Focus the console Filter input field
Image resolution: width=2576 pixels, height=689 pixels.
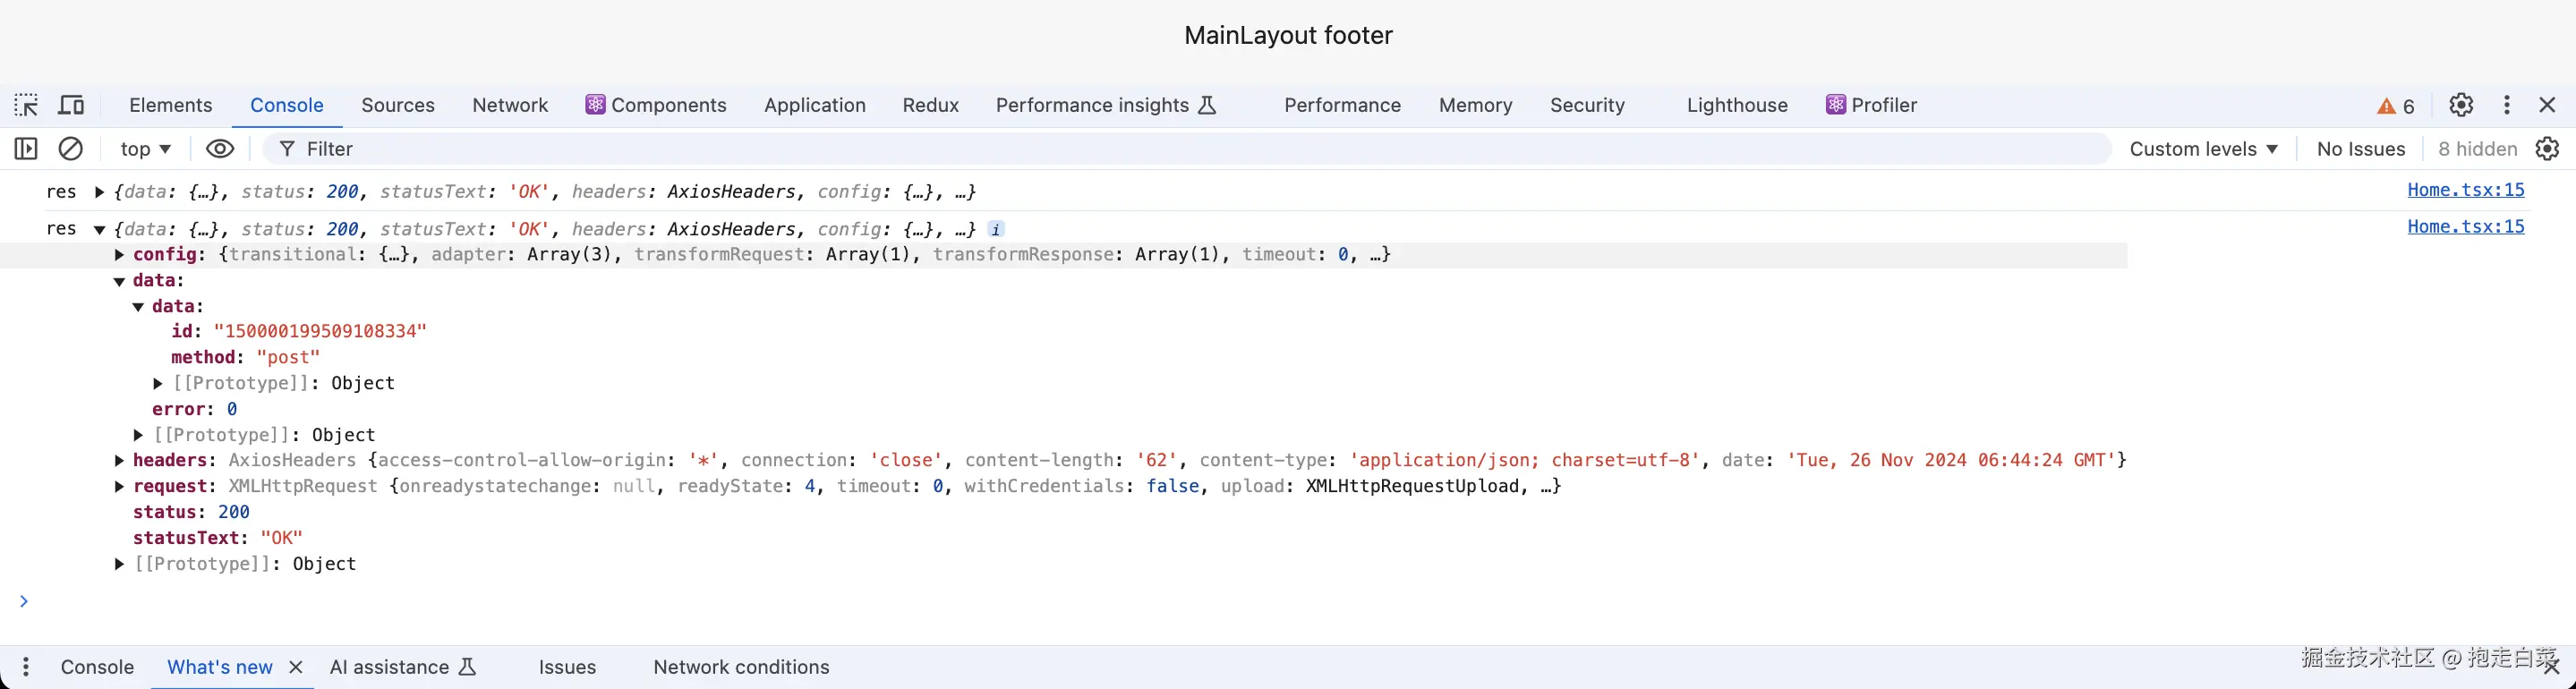click(x=1186, y=149)
